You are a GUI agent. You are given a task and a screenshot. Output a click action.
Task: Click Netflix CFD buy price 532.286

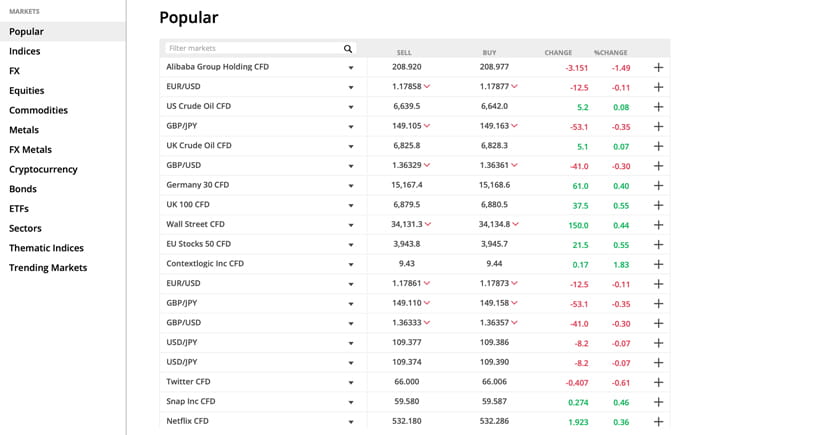tap(494, 421)
